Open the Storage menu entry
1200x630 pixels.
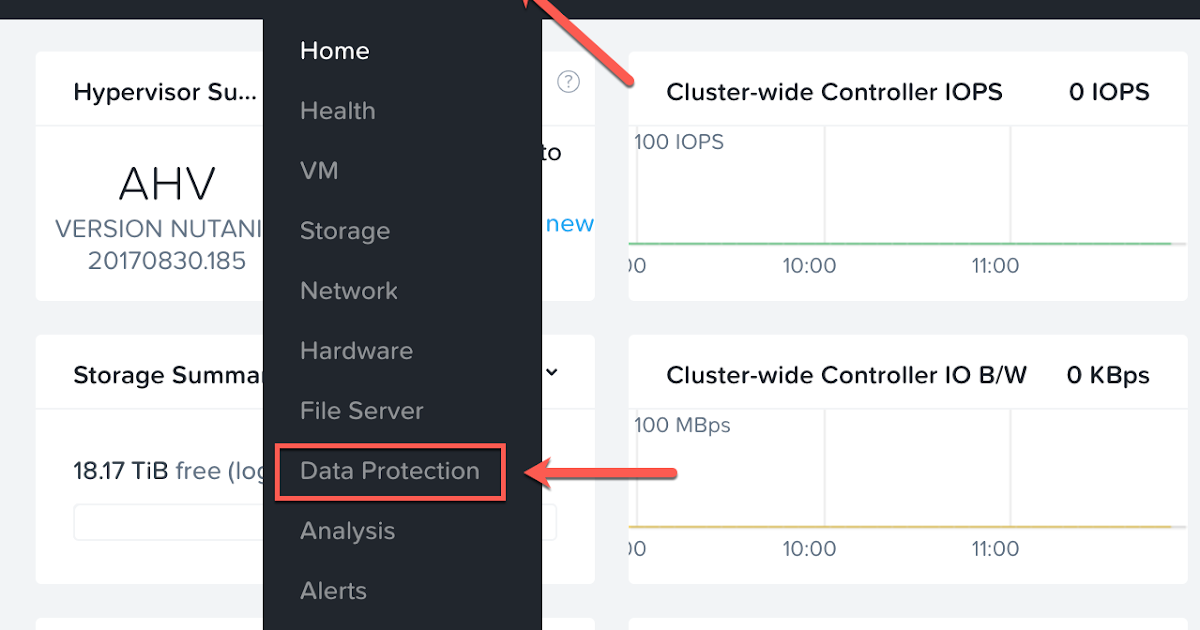[x=344, y=231]
